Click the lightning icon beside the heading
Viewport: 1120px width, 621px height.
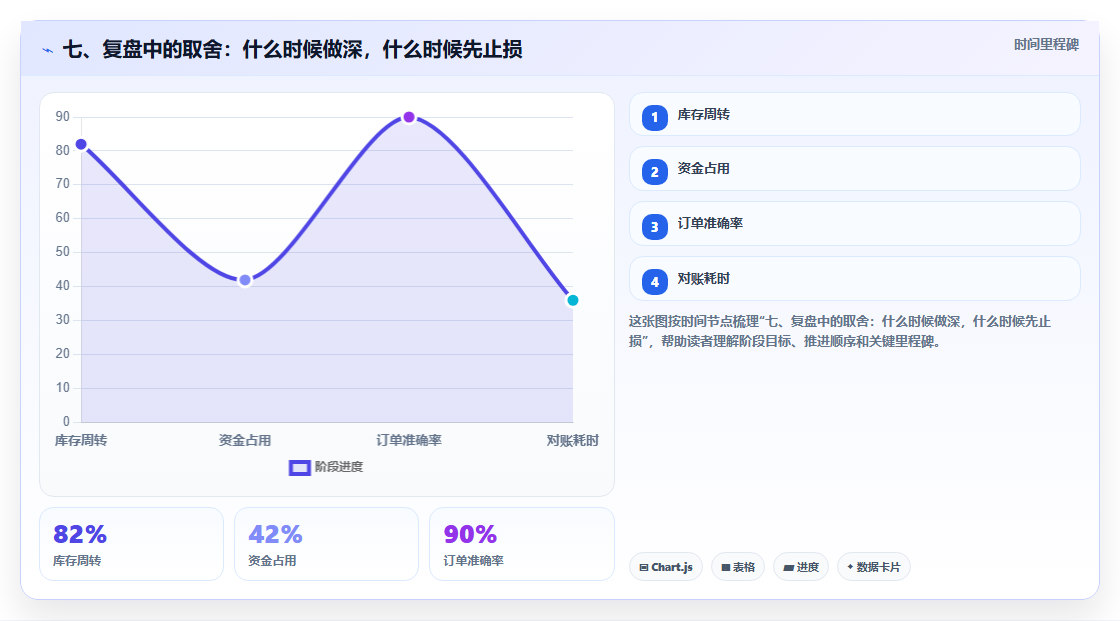[x=48, y=50]
